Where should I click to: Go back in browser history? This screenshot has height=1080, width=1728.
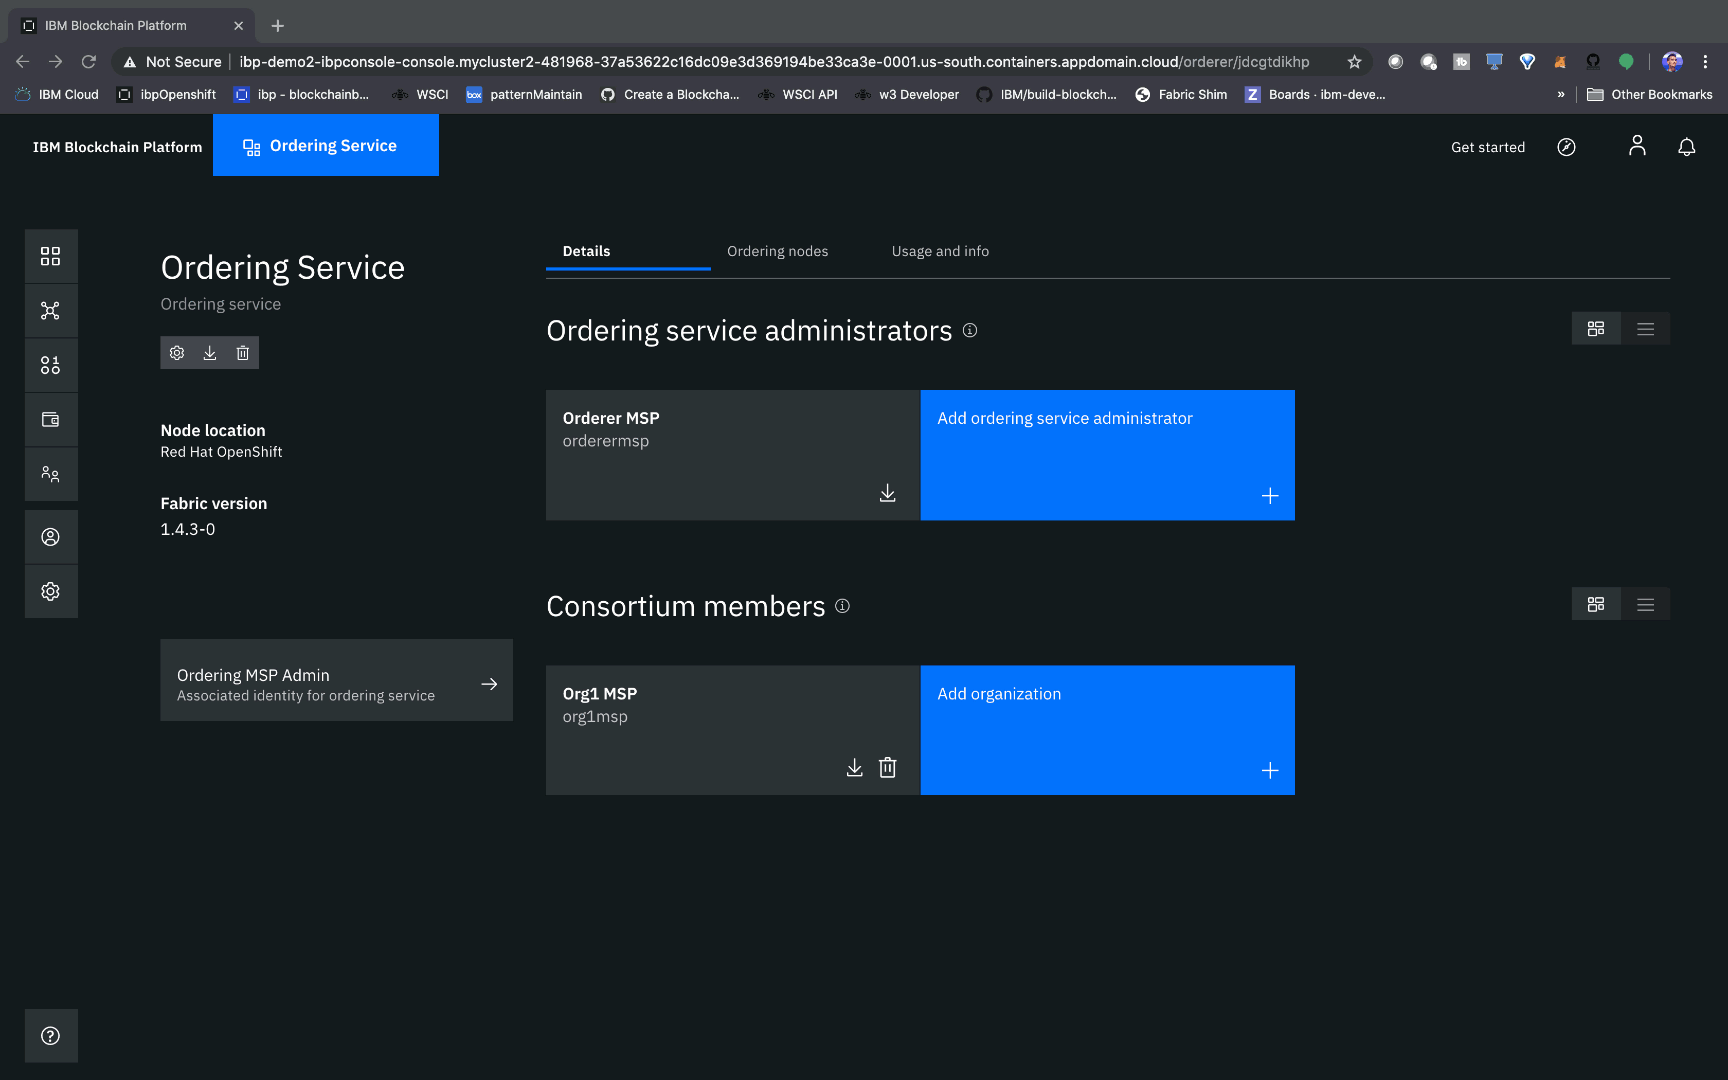click(23, 62)
